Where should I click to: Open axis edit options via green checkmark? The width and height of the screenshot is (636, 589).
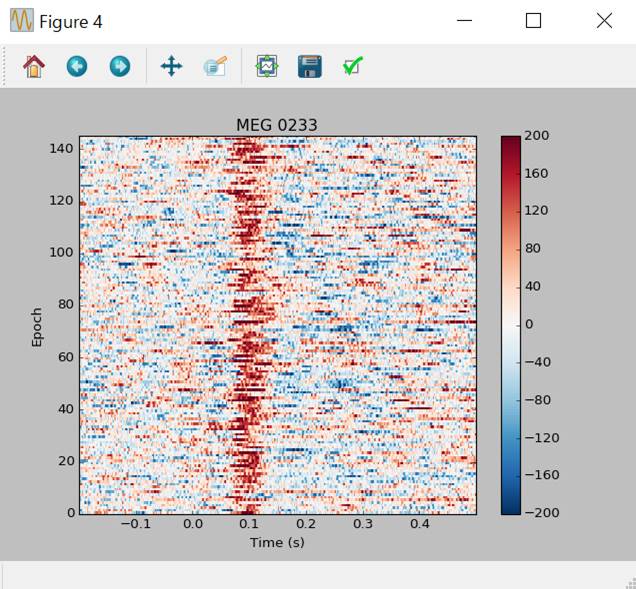(352, 67)
